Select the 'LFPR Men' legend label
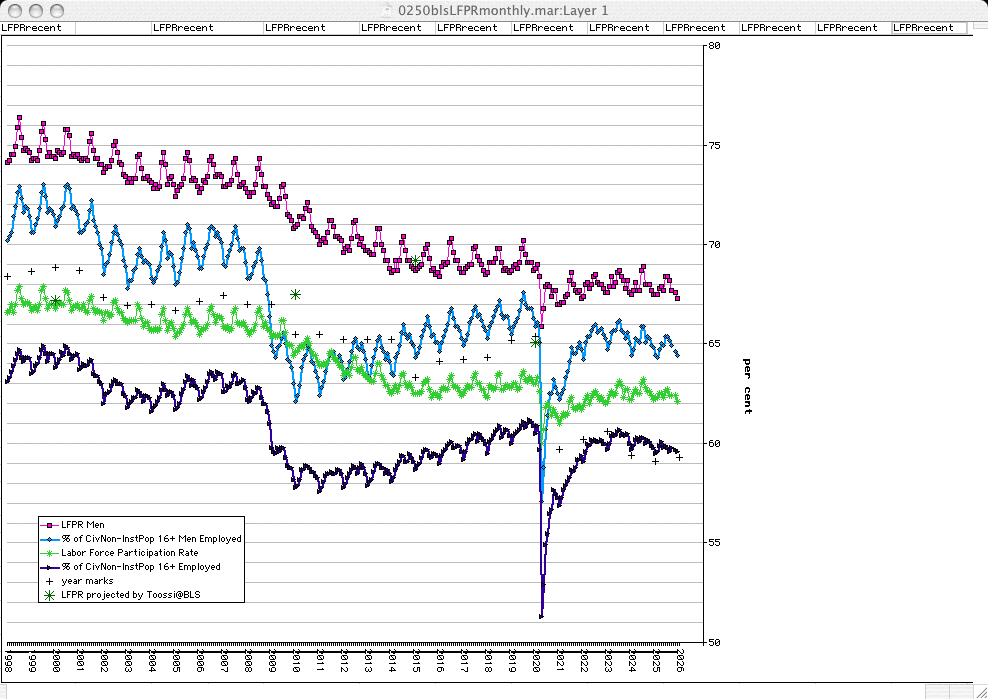This screenshot has height=699, width=988. [x=82, y=524]
